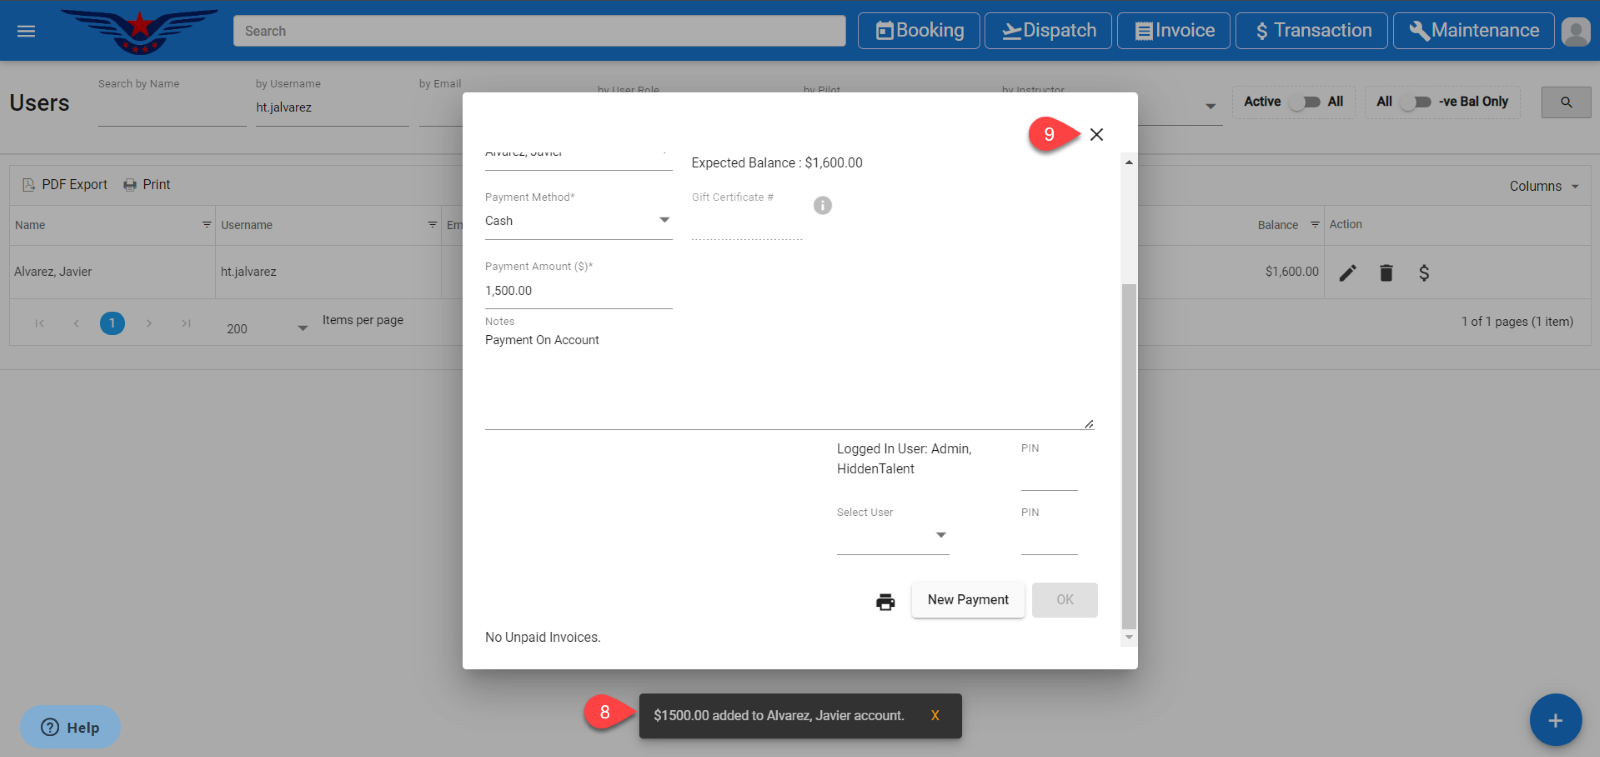The width and height of the screenshot is (1600, 757).
Task: Open the Payment Method dropdown
Action: [x=577, y=221]
